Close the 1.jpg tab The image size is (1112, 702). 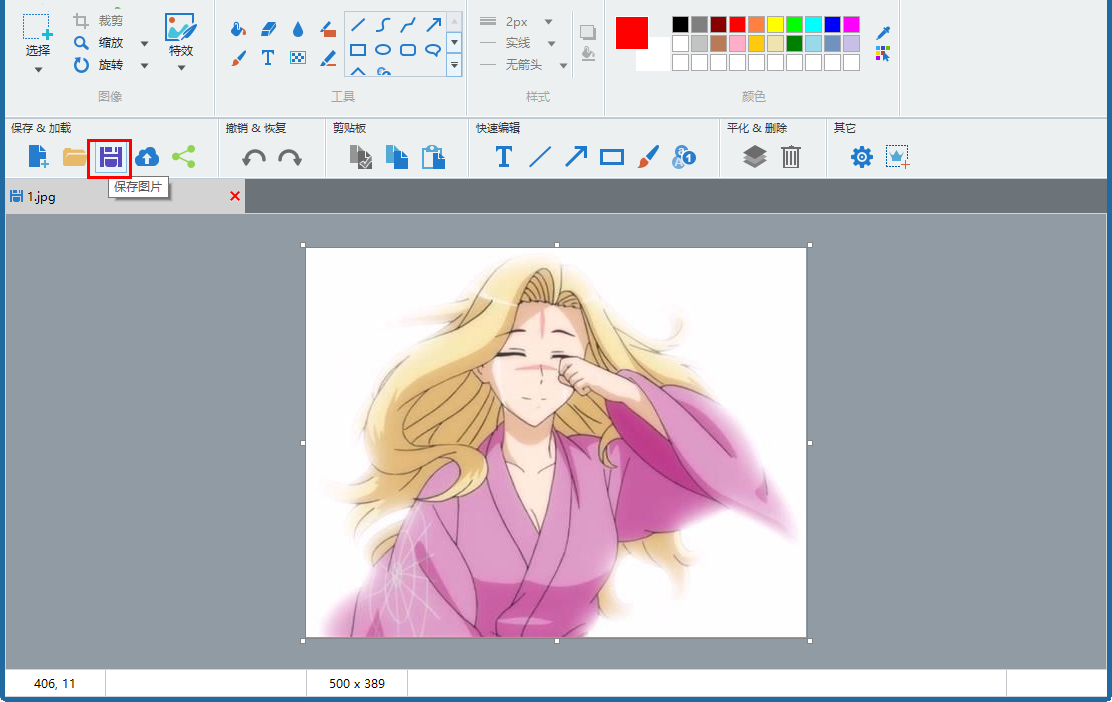click(x=235, y=196)
